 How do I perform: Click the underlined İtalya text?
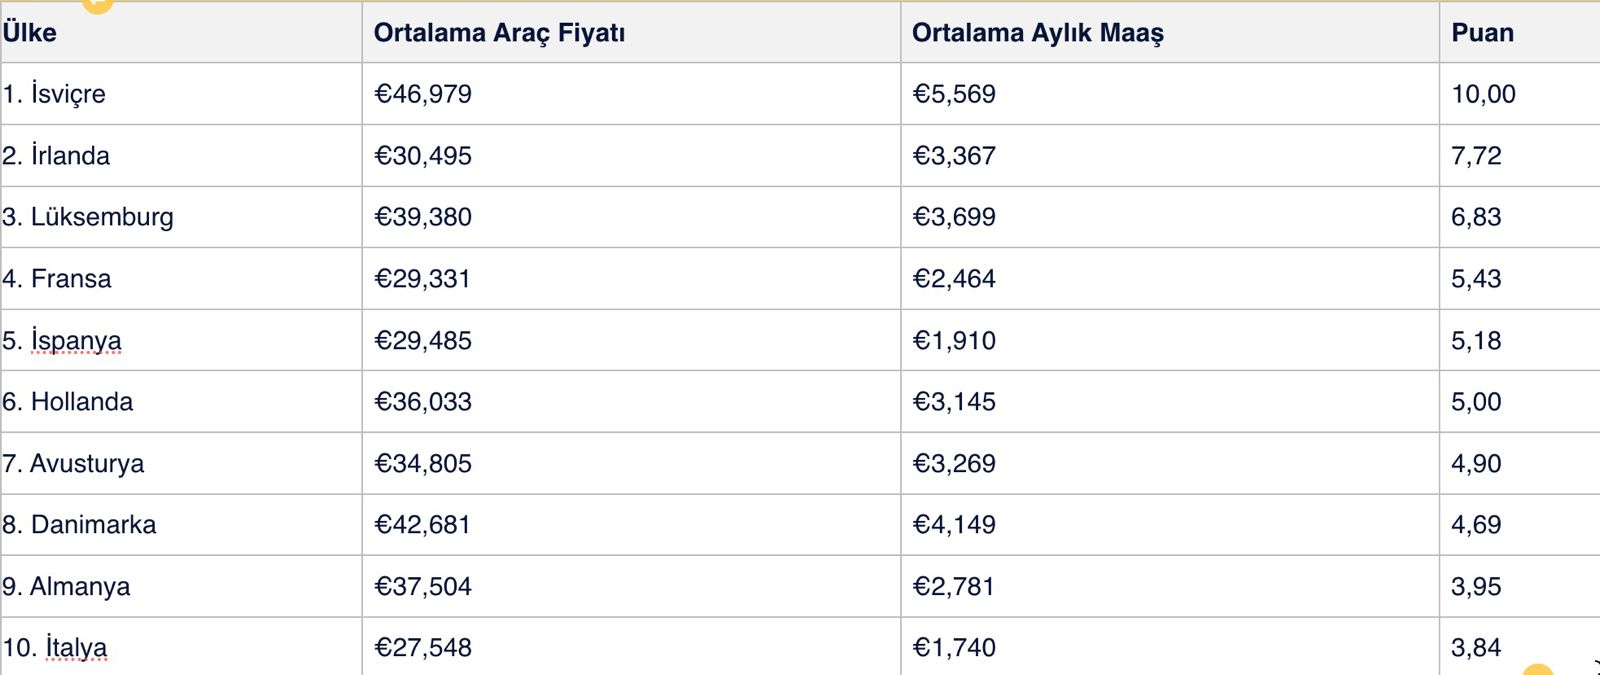point(76,648)
